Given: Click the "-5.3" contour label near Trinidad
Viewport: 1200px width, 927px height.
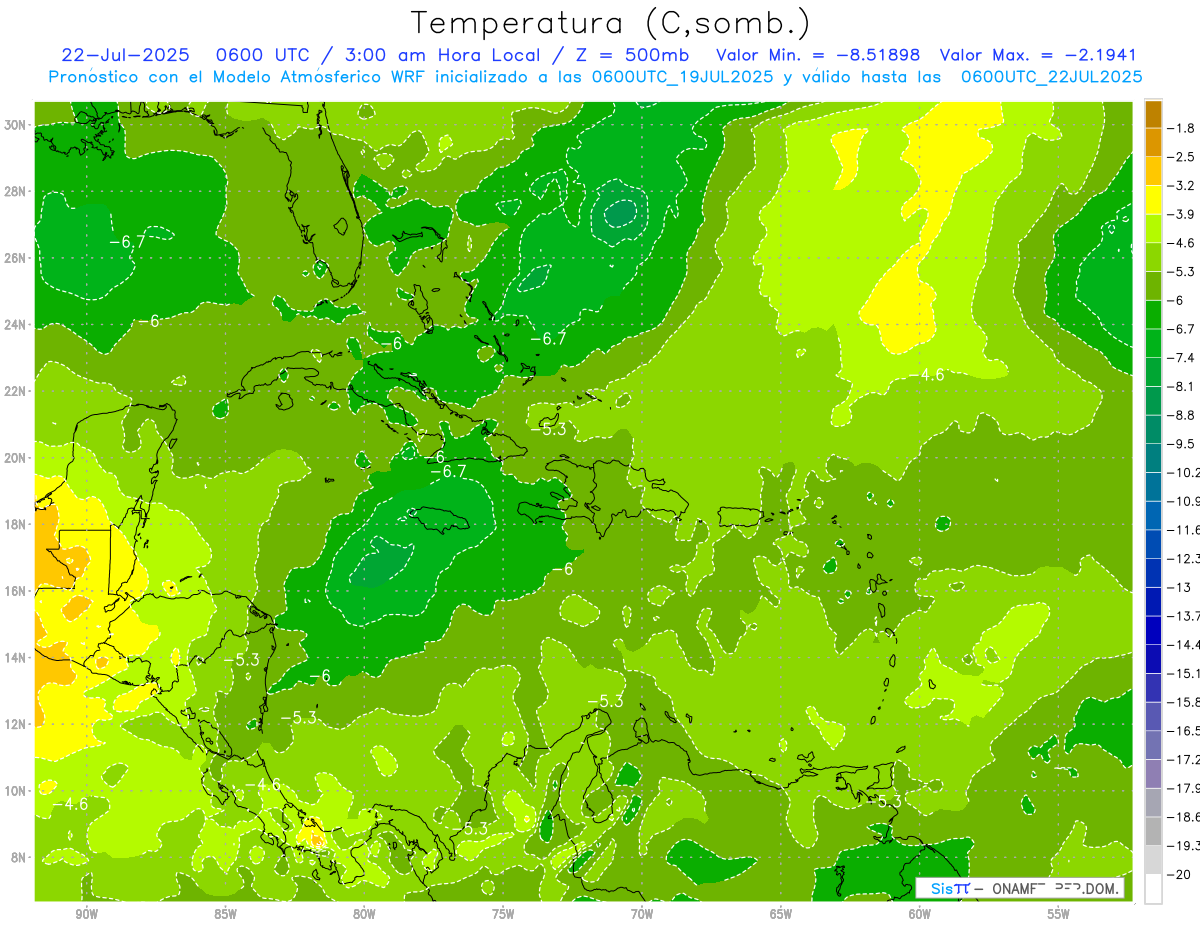Looking at the screenshot, I should [884, 802].
